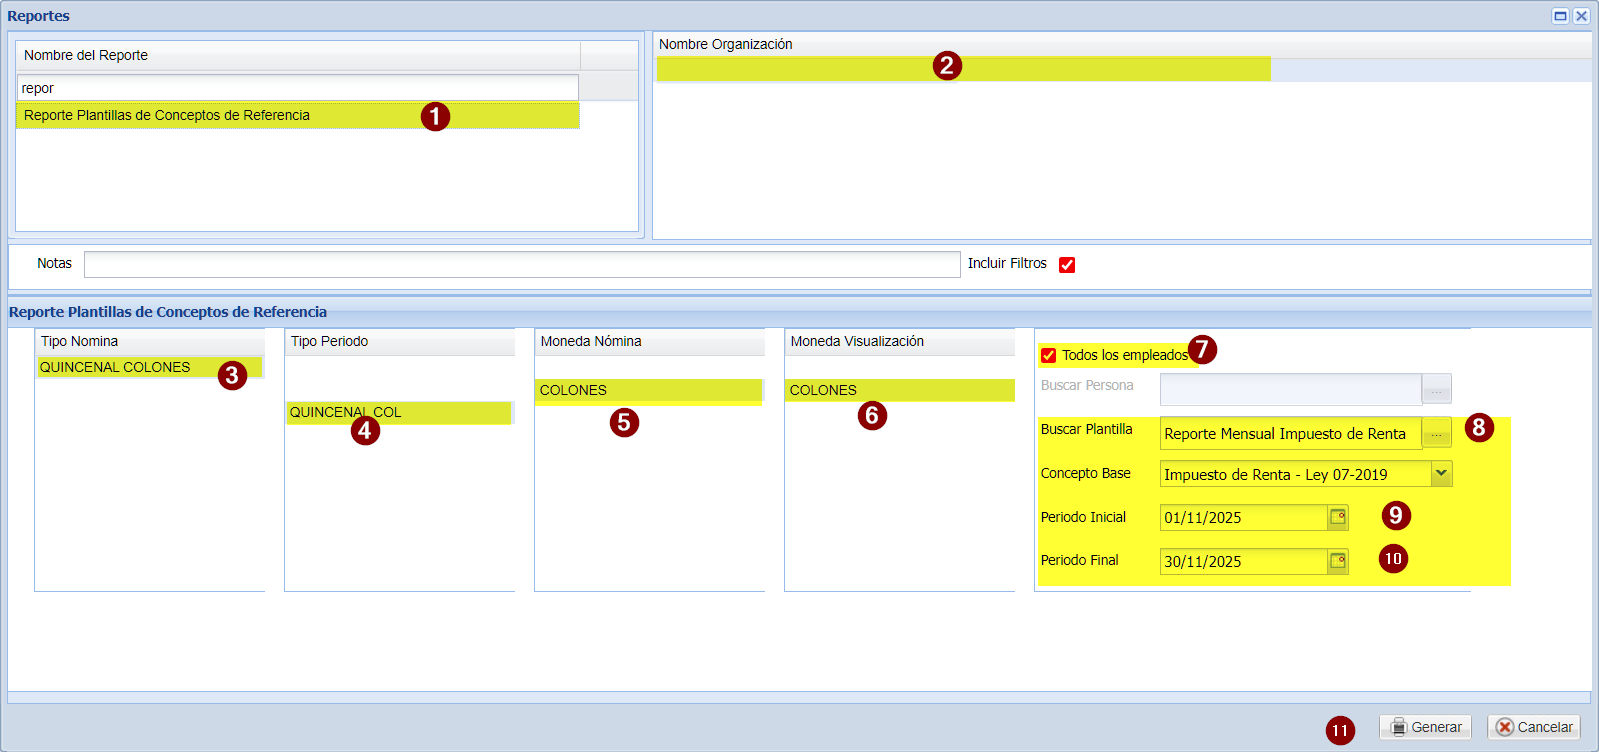Viewport: 1599px width, 752px height.
Task: Click the report name filter field containing 'repor'
Action: tap(297, 88)
